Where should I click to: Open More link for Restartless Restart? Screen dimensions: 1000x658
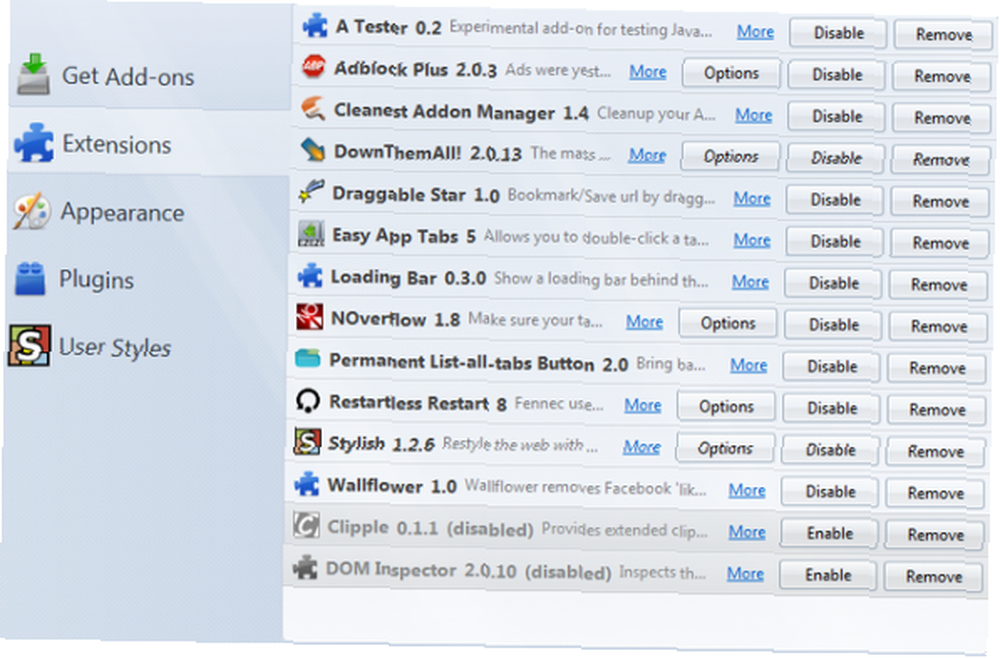tap(643, 405)
